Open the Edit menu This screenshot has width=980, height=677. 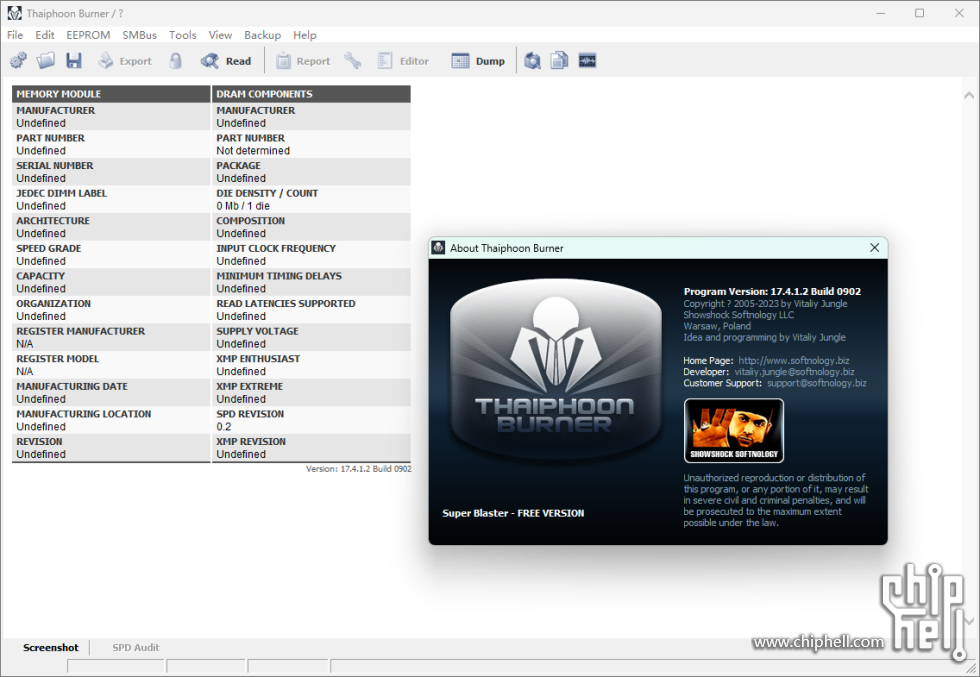44,35
